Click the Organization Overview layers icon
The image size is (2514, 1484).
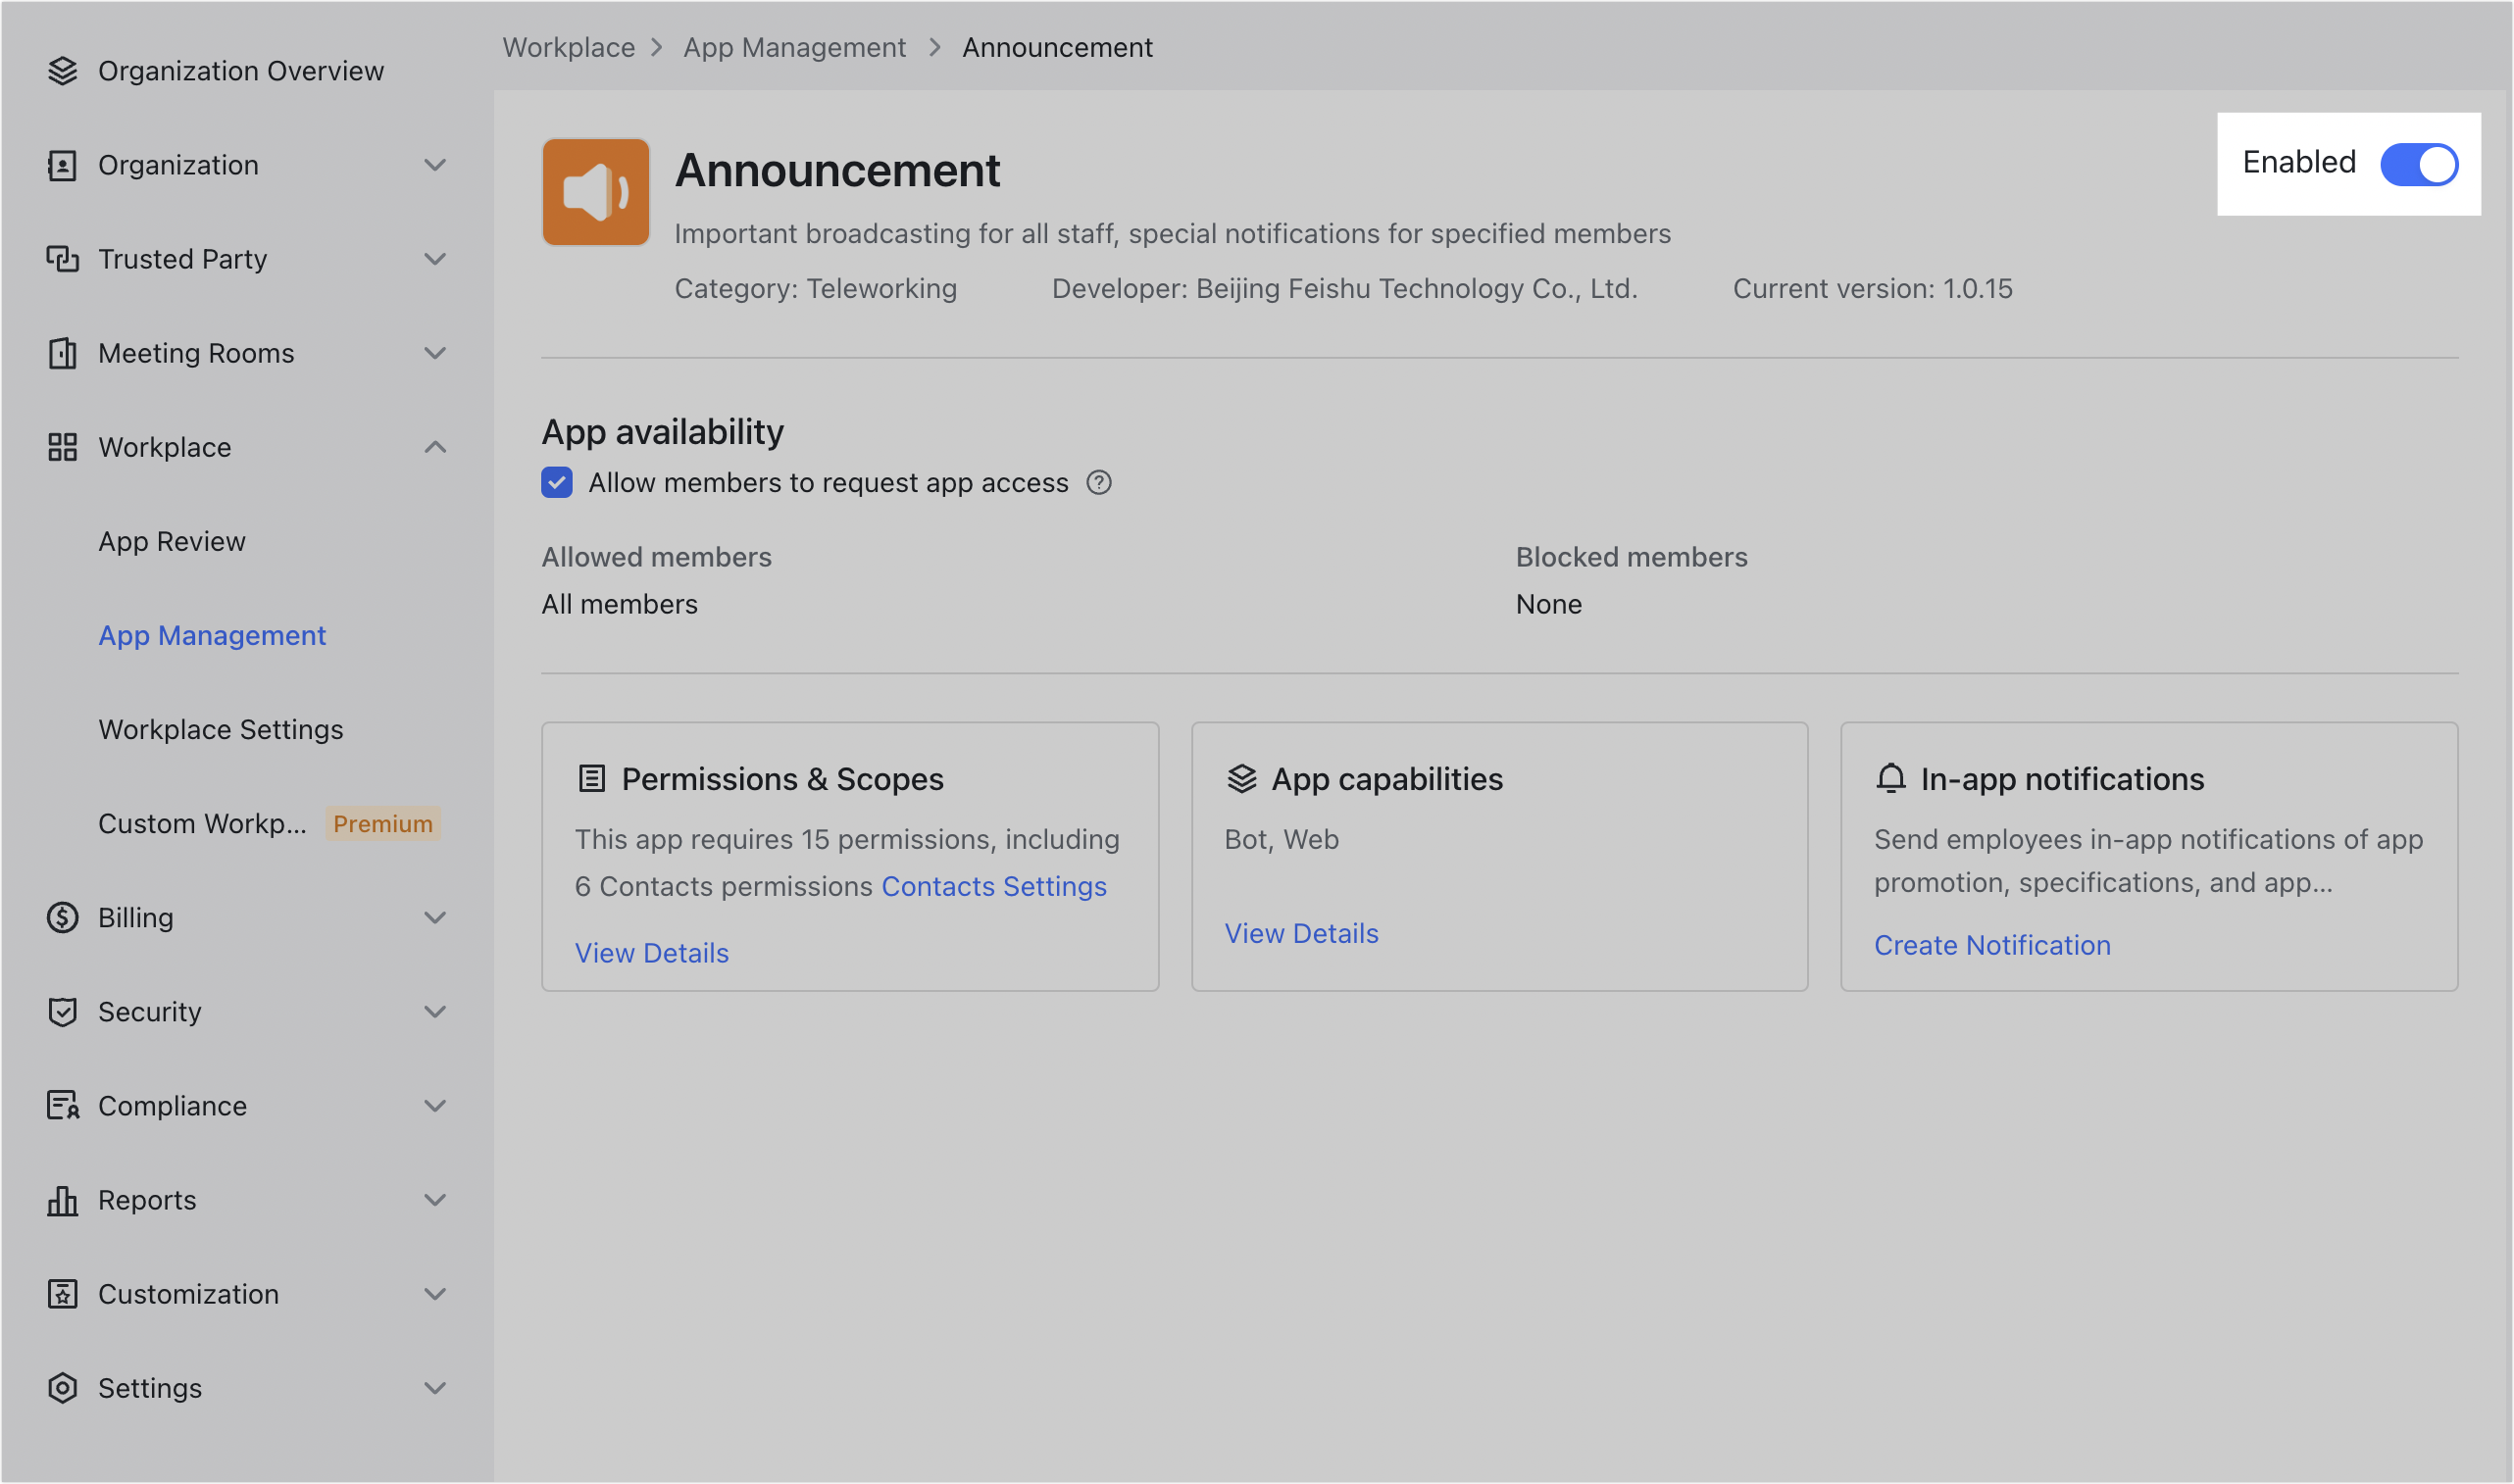(x=62, y=71)
